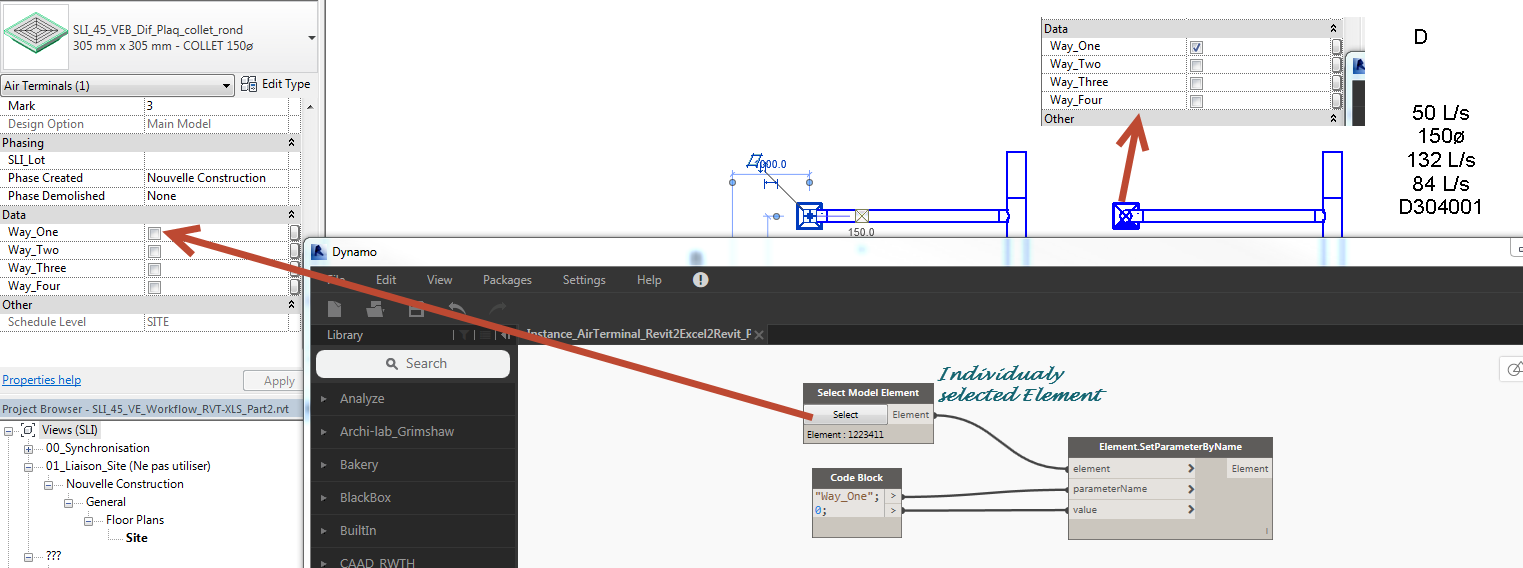1523x568 pixels.
Task: Click Select on Select Model Element node
Action: (x=845, y=415)
